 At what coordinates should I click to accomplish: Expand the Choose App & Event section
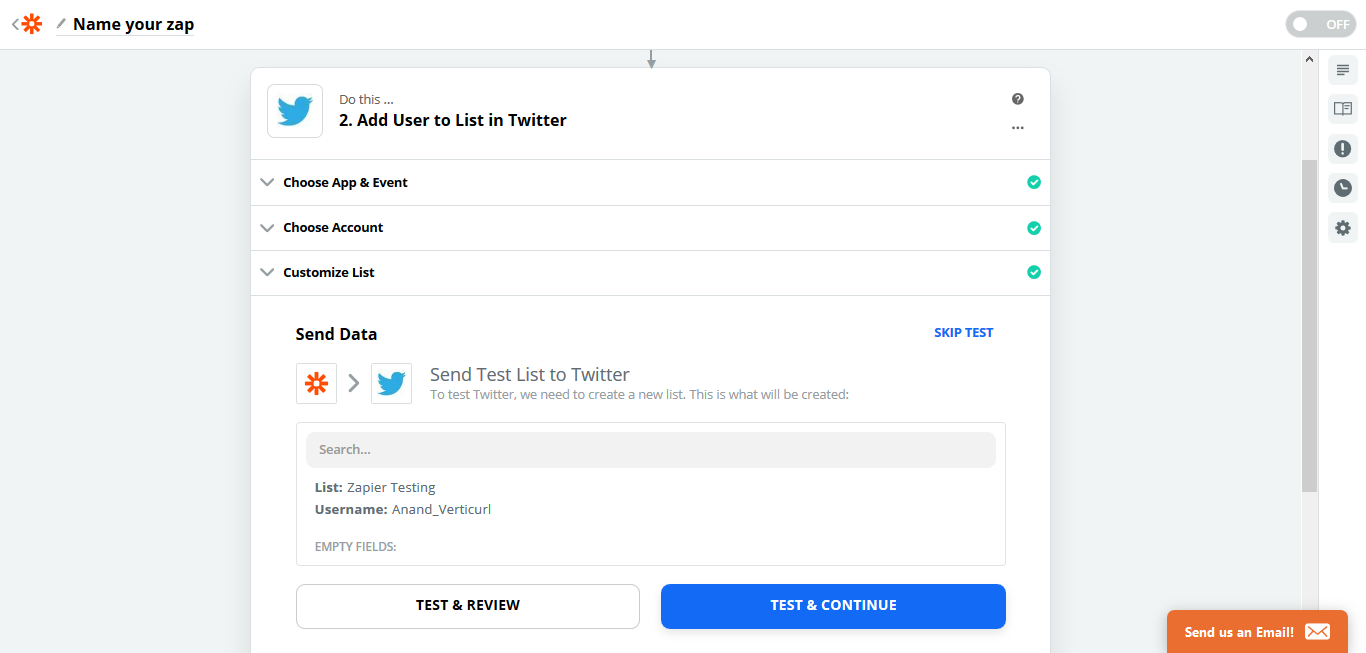pos(650,182)
